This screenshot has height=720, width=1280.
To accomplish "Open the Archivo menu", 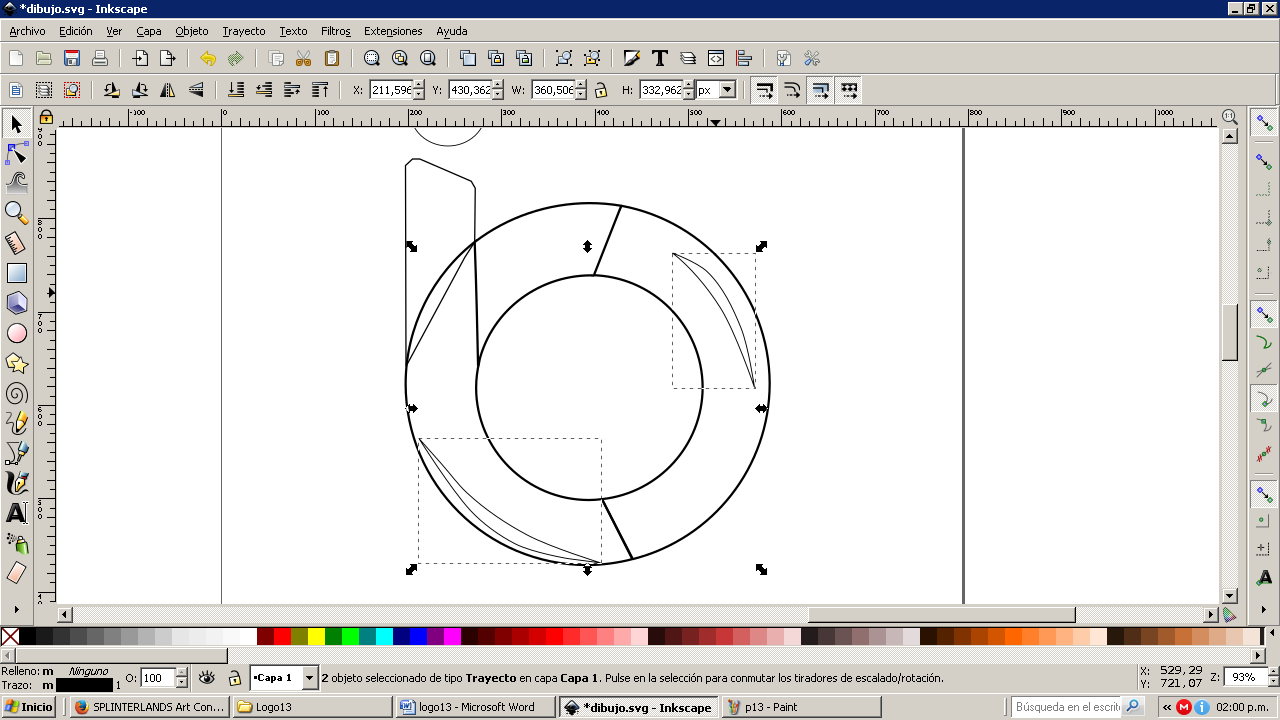I will tap(27, 31).
